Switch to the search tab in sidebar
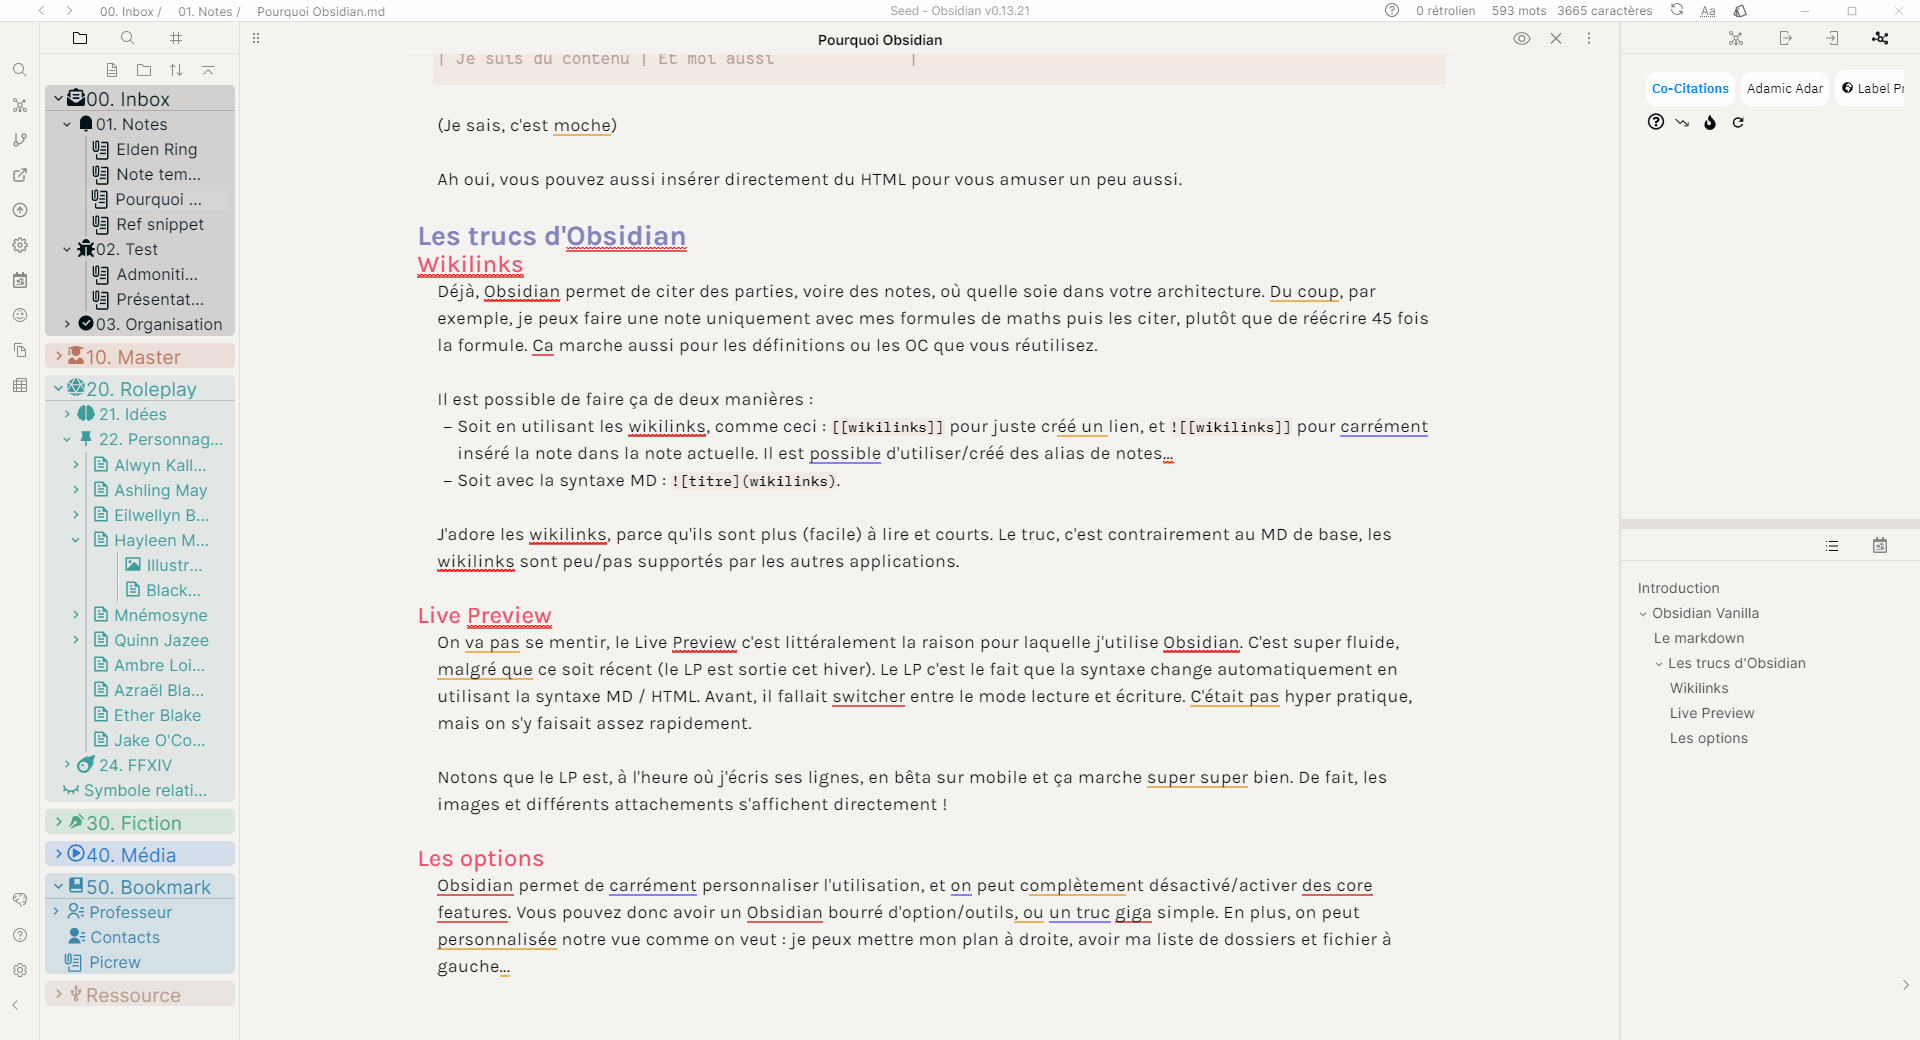The width and height of the screenshot is (1920, 1040). click(127, 38)
